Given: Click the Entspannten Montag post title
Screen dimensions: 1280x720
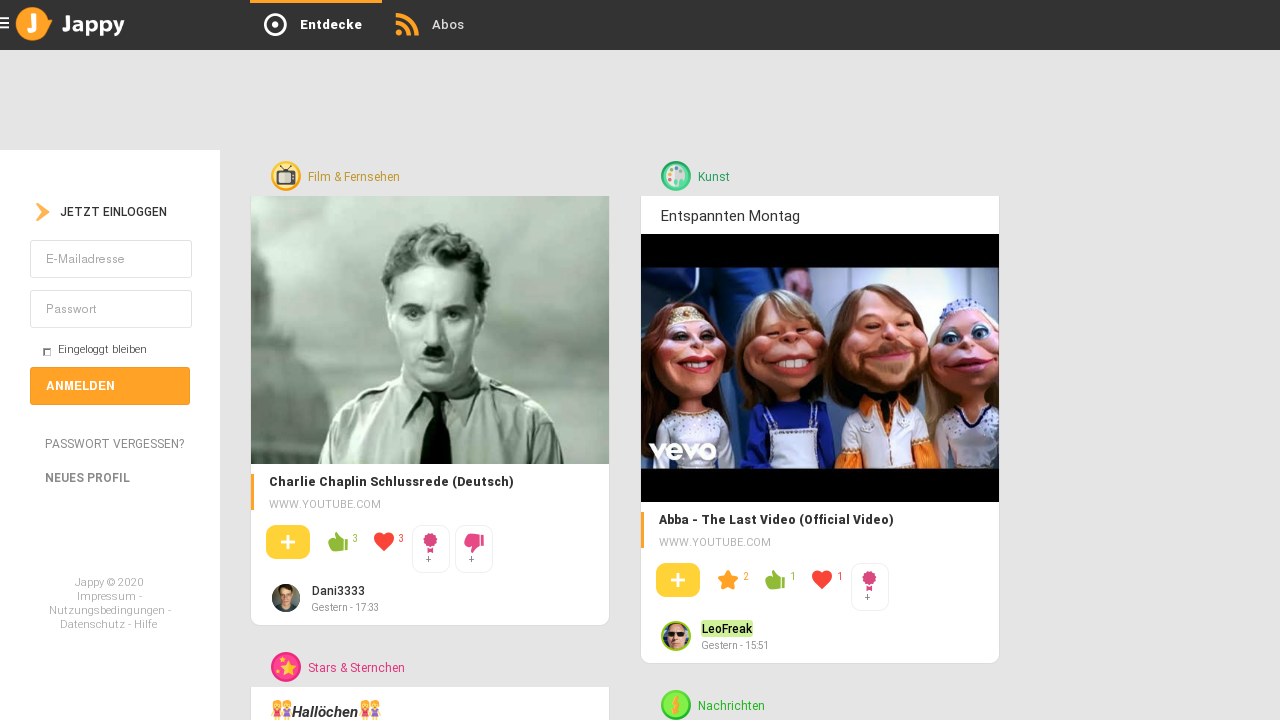Looking at the screenshot, I should point(730,216).
